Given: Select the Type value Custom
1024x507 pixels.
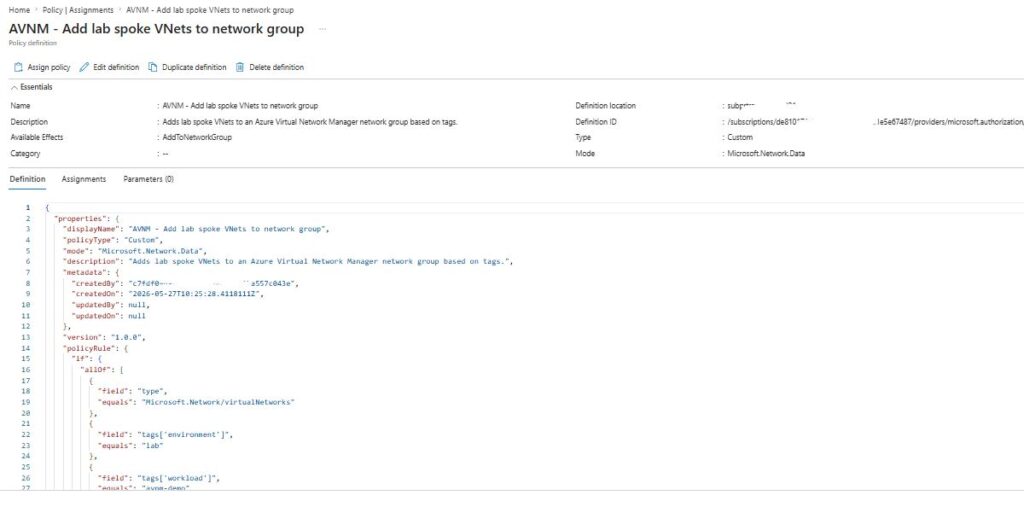Looking at the screenshot, I should point(739,137).
